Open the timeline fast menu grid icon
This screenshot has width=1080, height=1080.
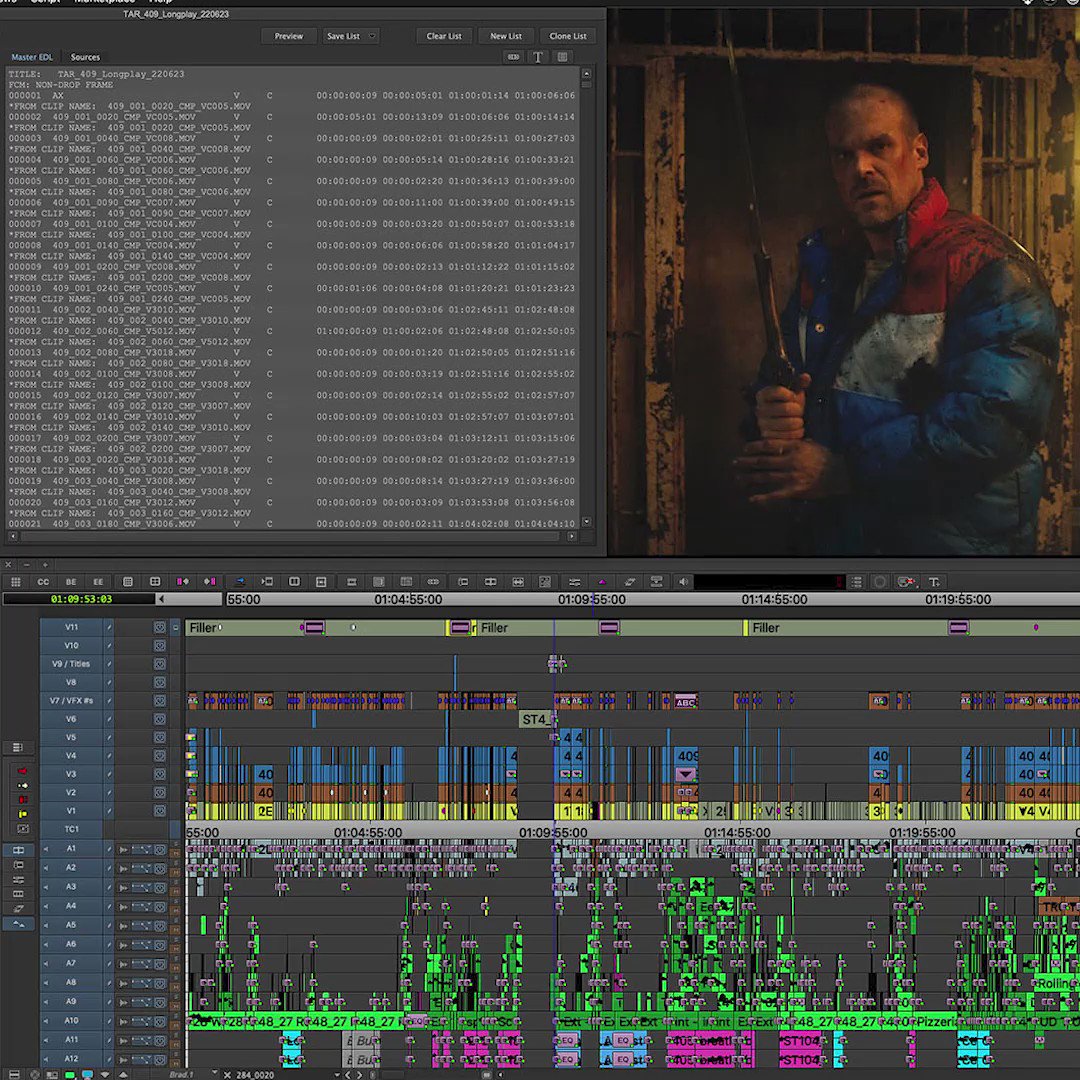tap(16, 582)
